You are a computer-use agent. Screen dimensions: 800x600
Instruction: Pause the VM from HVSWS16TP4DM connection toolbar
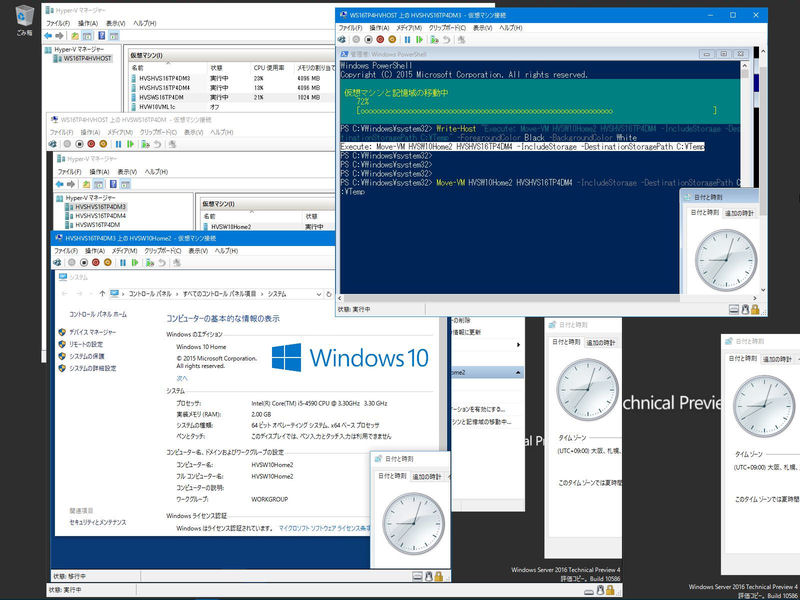tap(118, 144)
